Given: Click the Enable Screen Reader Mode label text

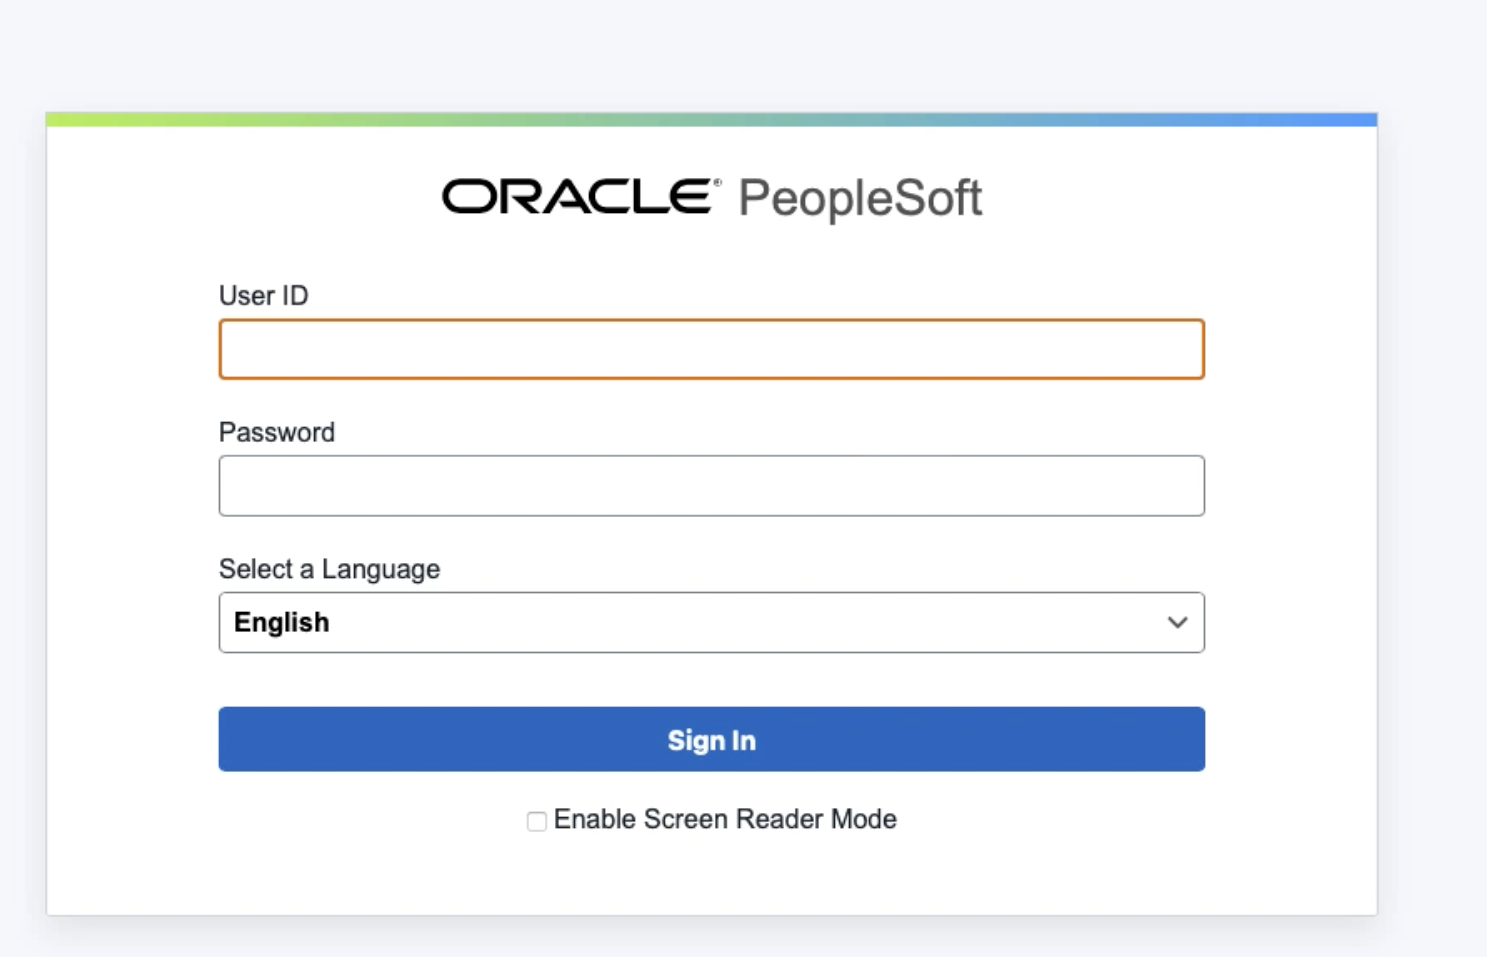Looking at the screenshot, I should [x=727, y=819].
